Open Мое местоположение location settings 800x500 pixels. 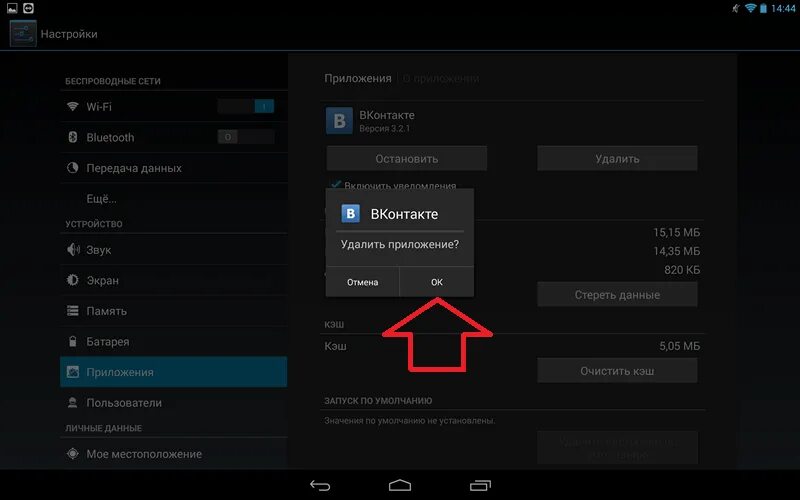[173, 454]
